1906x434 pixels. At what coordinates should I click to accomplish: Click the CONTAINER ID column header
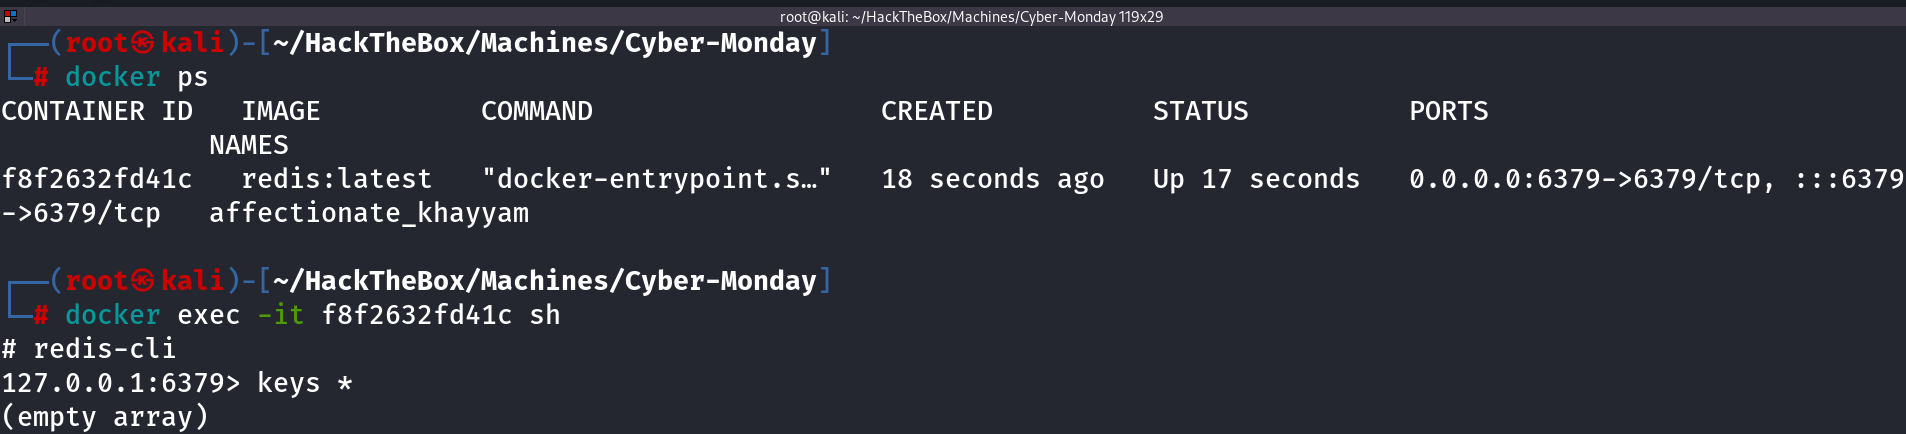click(x=97, y=111)
